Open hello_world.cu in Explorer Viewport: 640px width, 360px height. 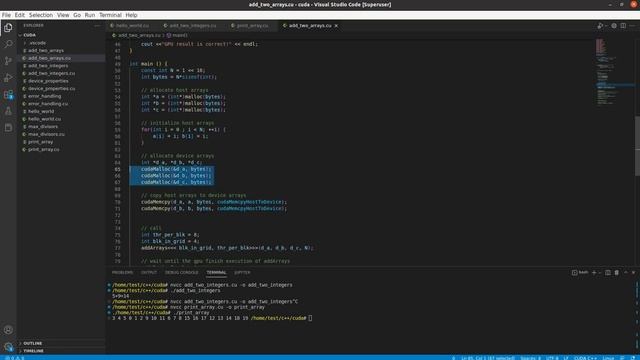(44, 119)
